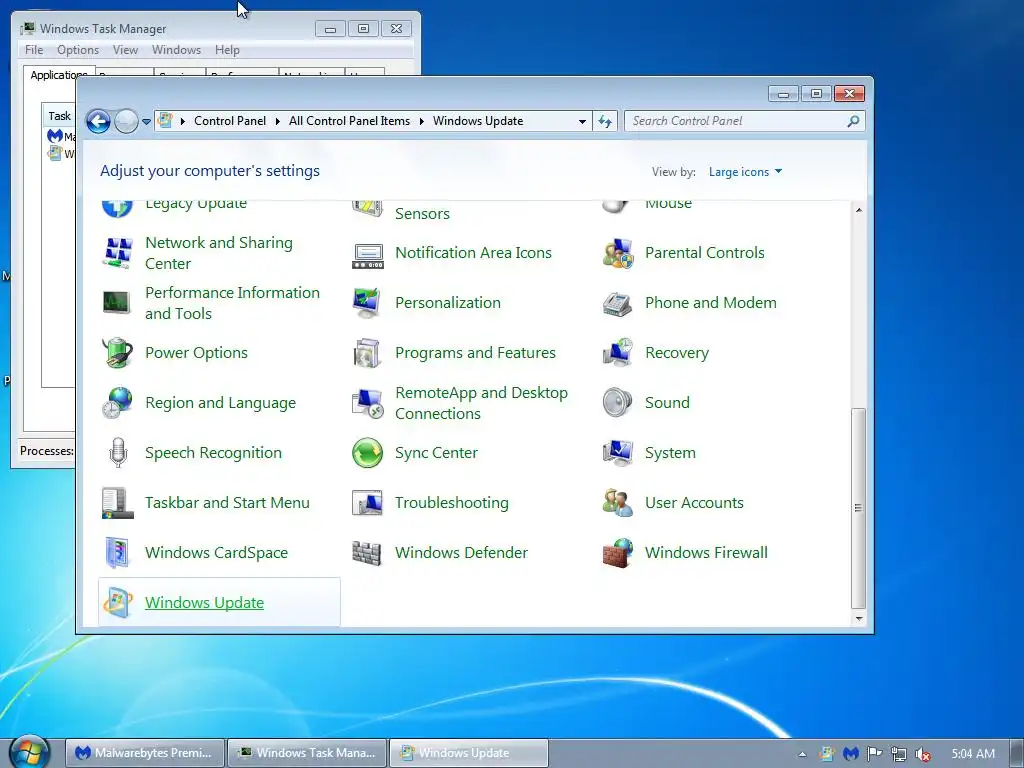Open the Help menu in Task Manager
This screenshot has height=768, width=1024.
point(227,50)
